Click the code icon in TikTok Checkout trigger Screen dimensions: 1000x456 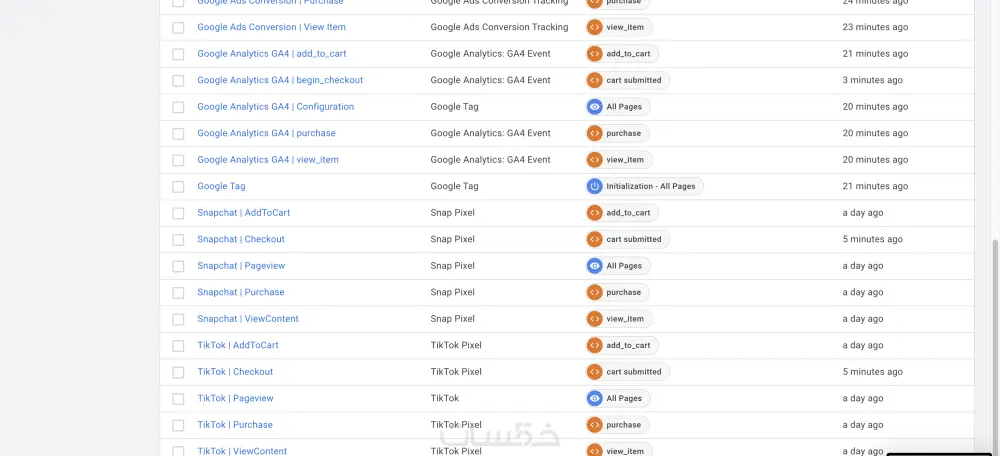pos(595,372)
